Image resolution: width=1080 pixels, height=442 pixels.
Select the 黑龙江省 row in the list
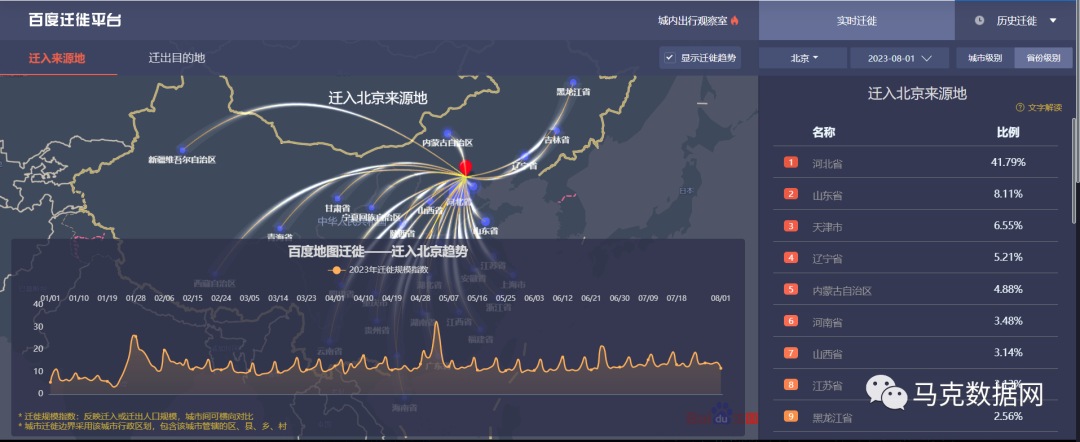coord(915,417)
